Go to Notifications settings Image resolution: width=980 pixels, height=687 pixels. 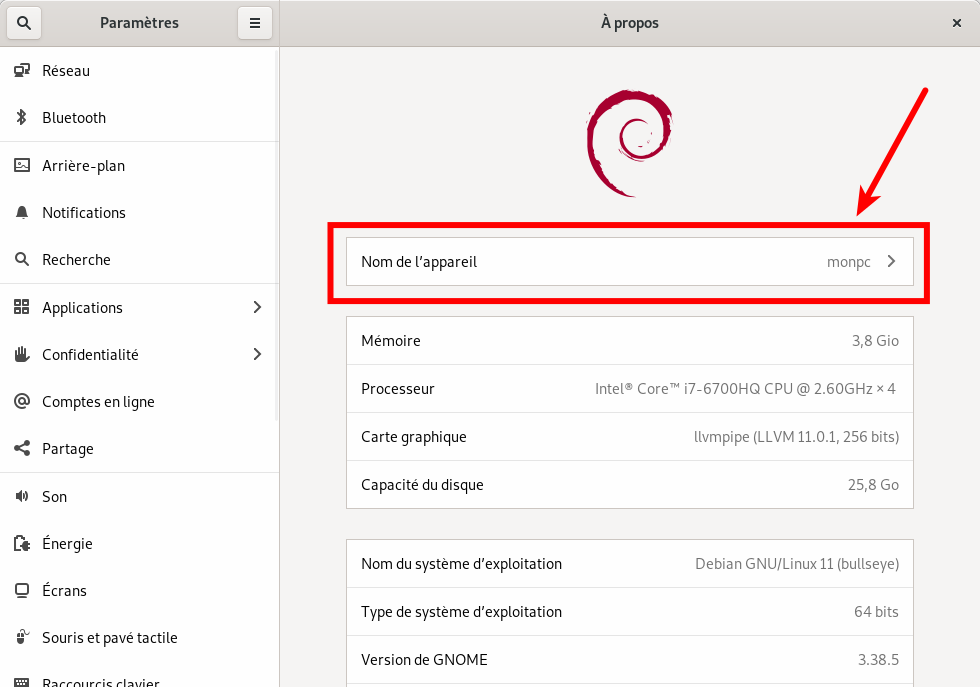point(139,213)
